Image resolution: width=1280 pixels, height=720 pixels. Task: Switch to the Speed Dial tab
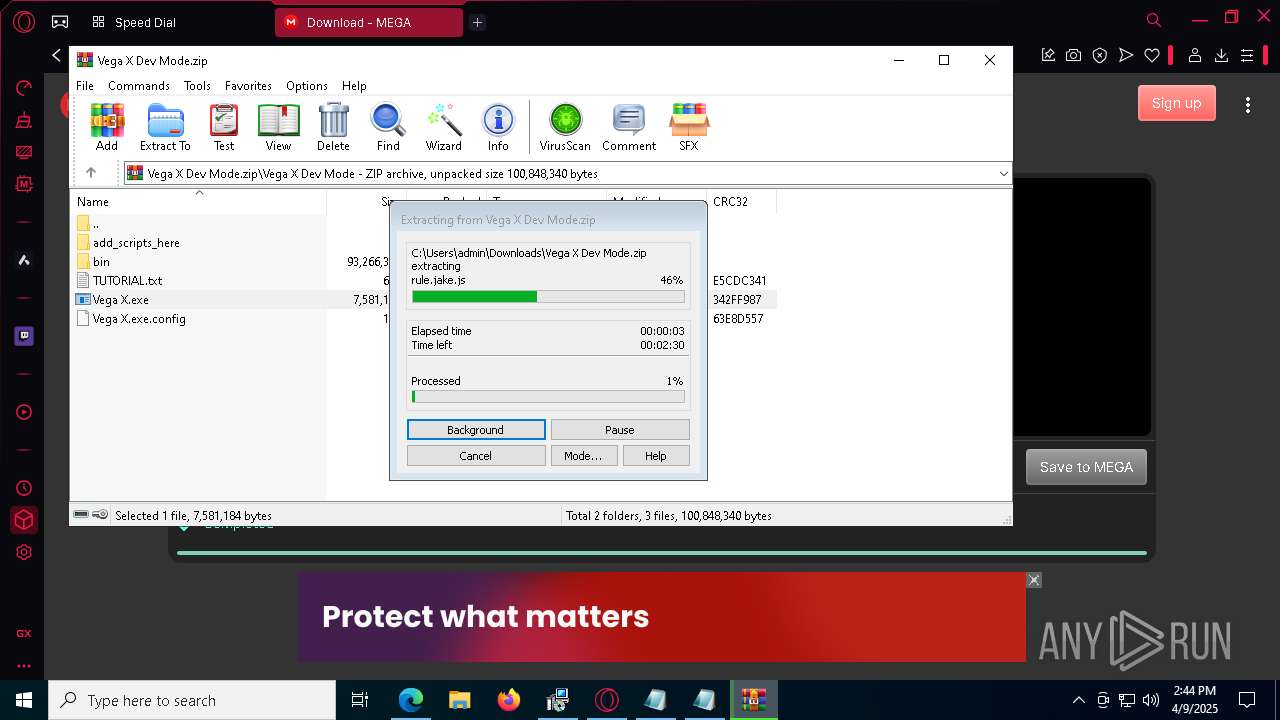pos(134,22)
